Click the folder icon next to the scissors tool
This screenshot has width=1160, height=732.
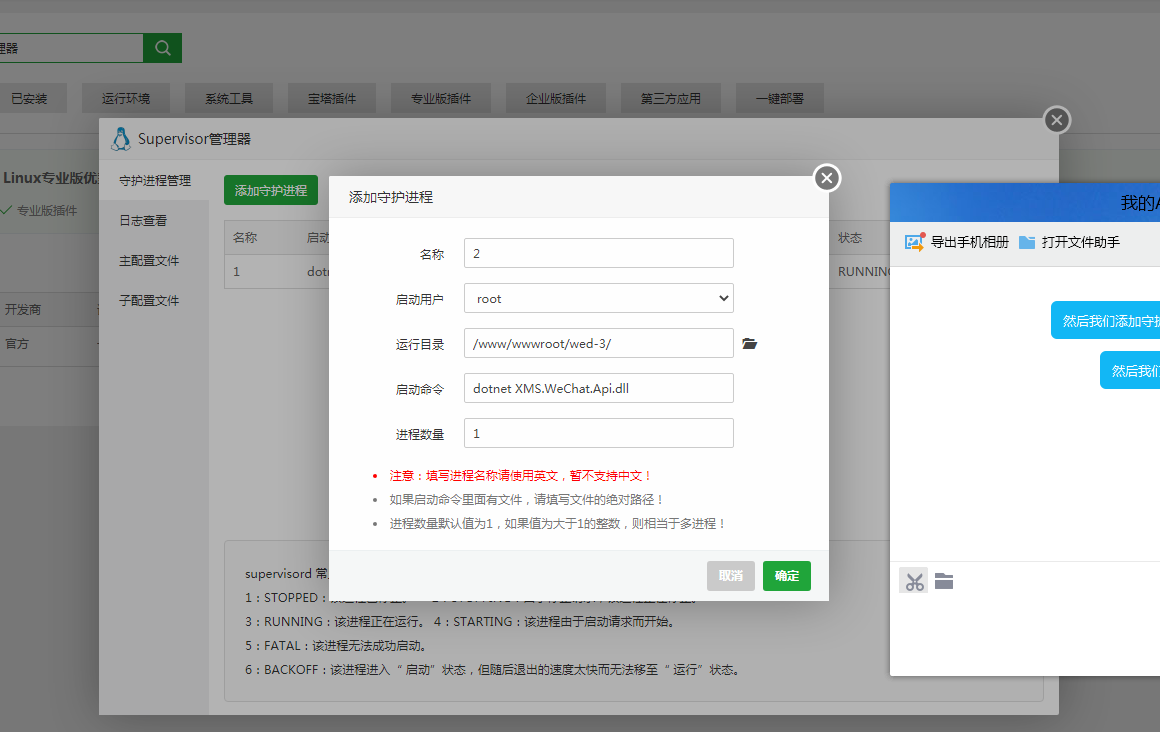click(944, 580)
